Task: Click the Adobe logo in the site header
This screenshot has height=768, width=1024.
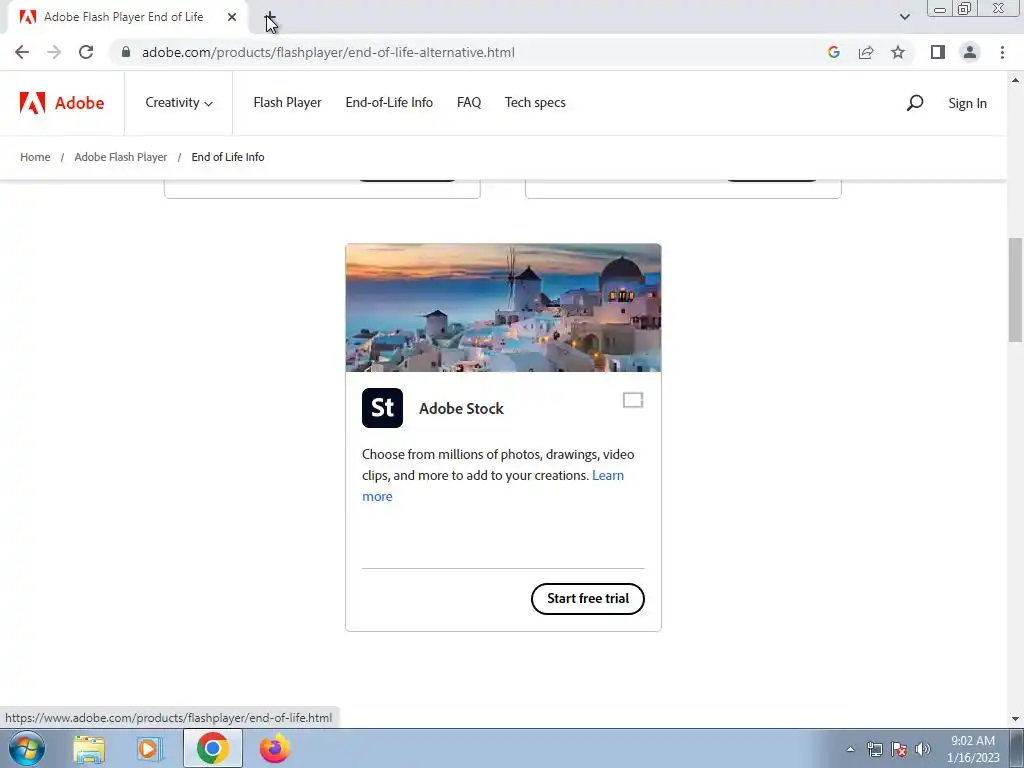Action: (x=62, y=103)
